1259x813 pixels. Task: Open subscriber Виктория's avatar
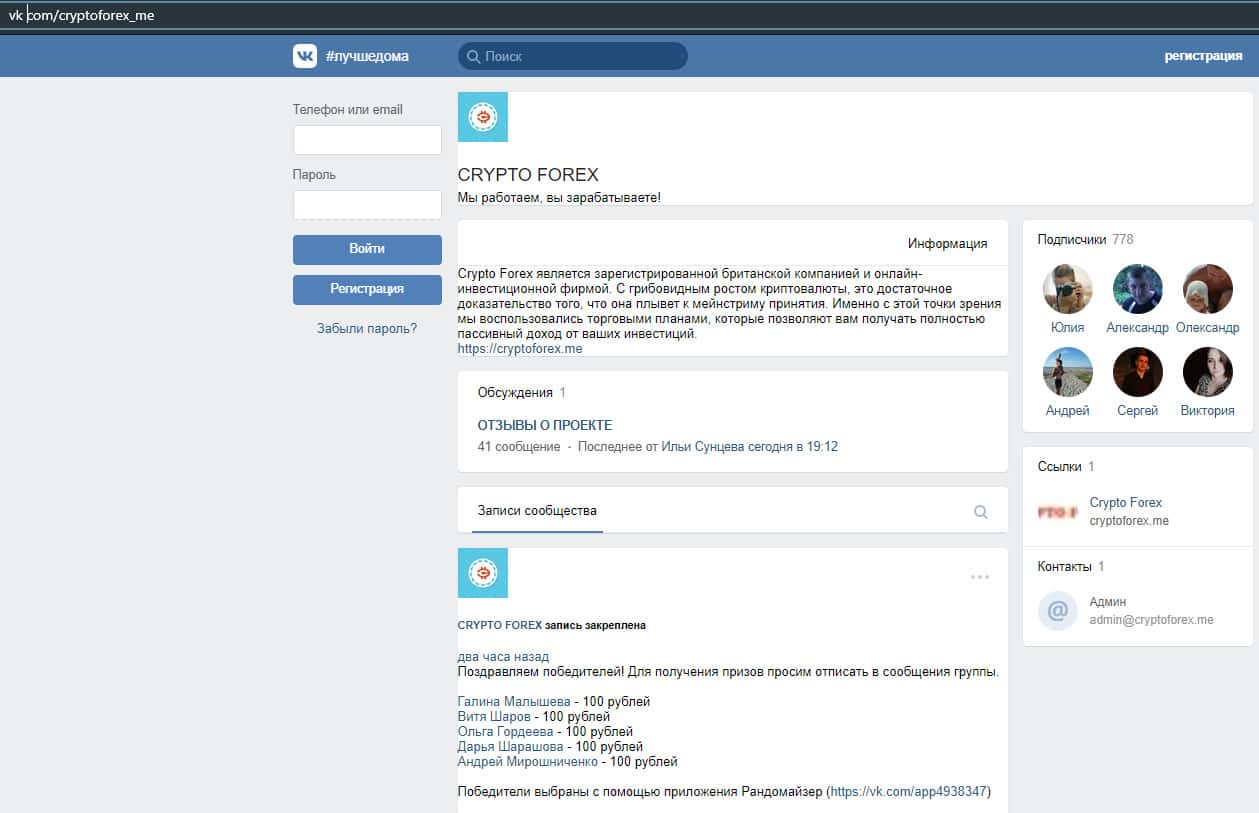coord(1208,372)
